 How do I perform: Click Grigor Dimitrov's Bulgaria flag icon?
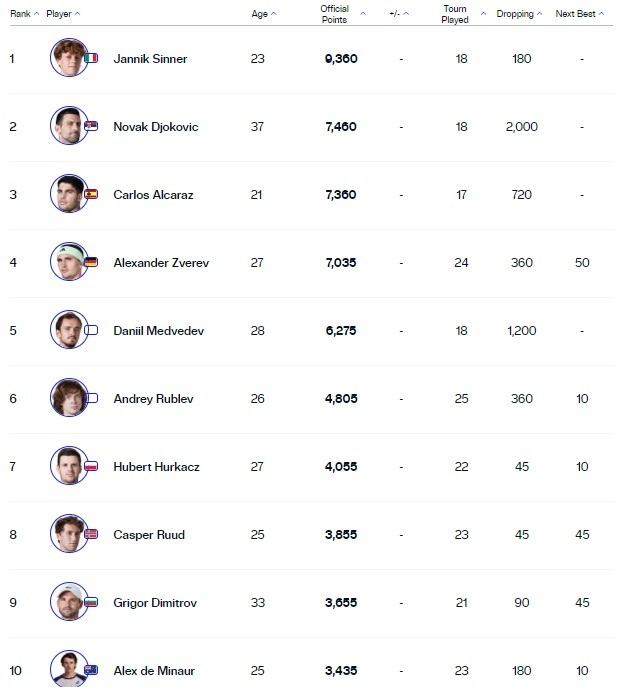(x=92, y=602)
